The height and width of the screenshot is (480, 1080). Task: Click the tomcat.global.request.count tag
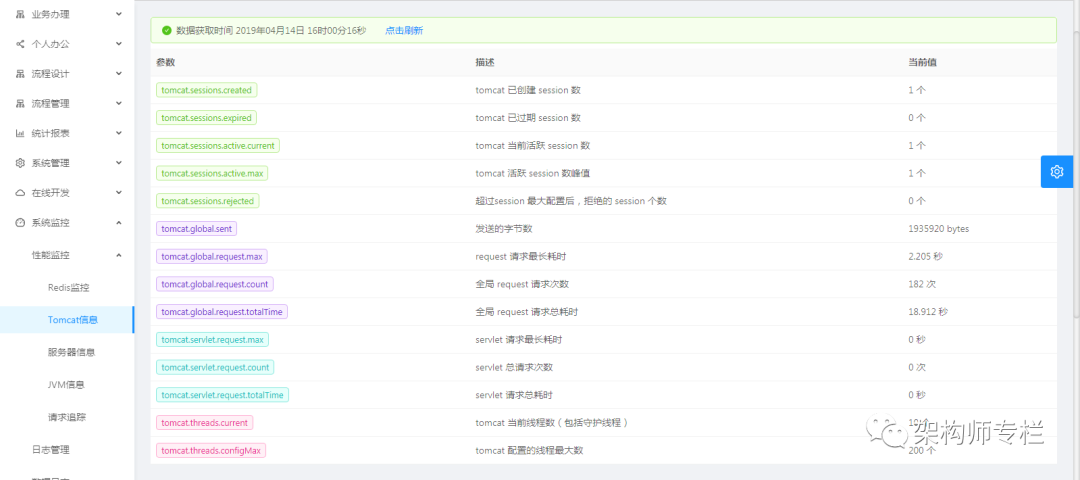tap(215, 284)
